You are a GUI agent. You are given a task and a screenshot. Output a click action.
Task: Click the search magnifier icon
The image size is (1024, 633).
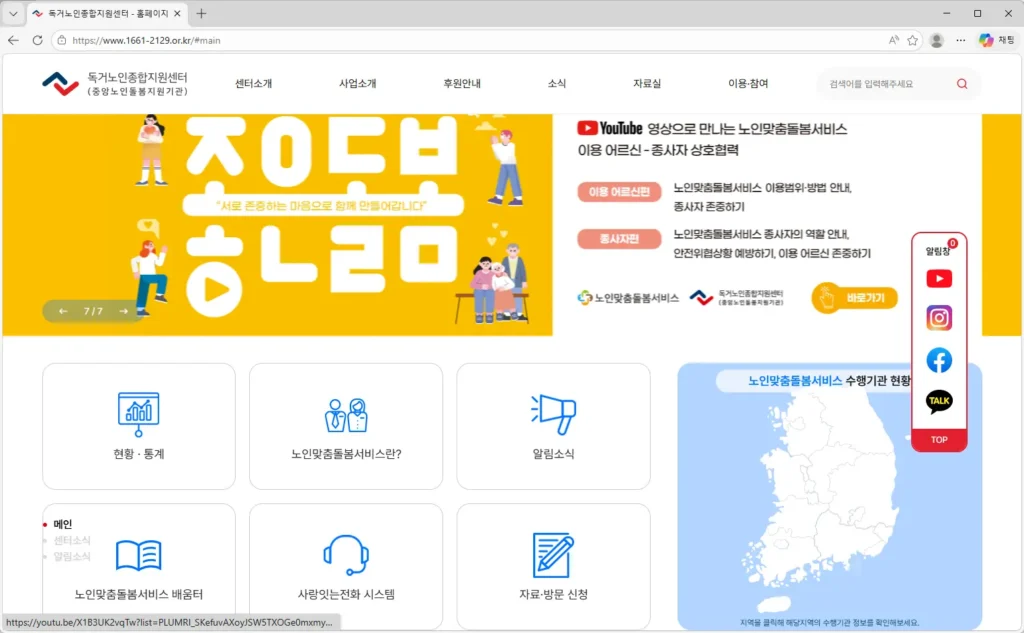click(x=961, y=84)
